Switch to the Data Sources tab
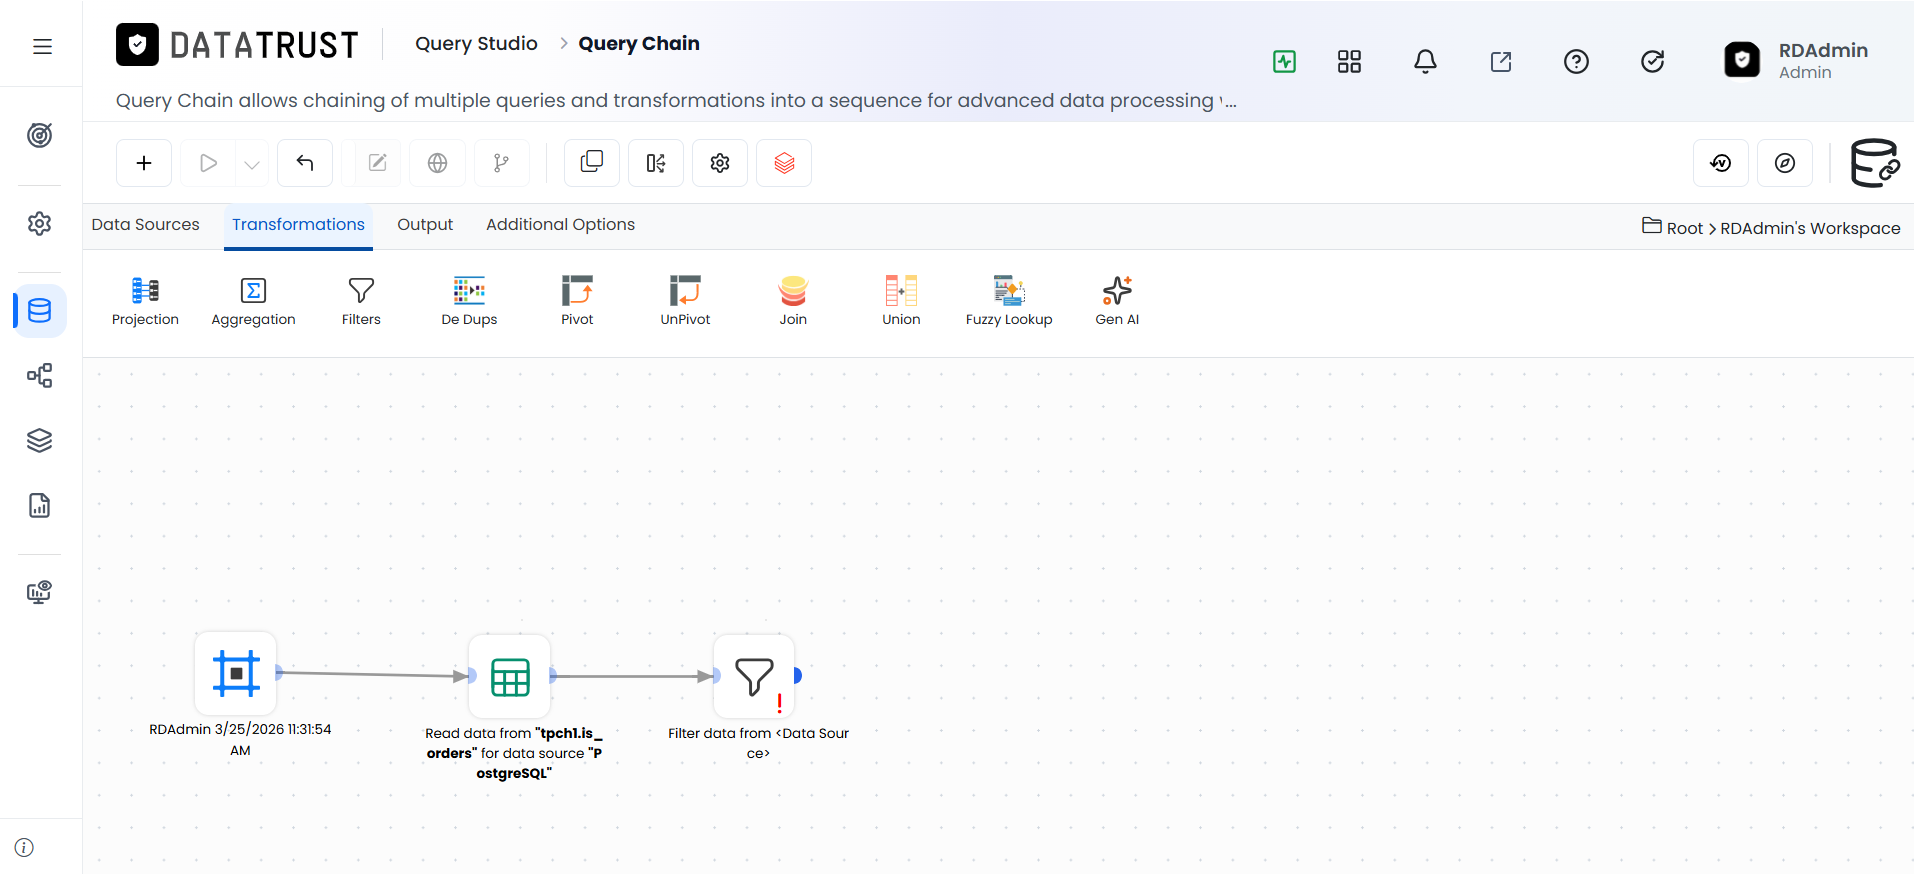Viewport: 1914px width, 874px height. coord(145,224)
